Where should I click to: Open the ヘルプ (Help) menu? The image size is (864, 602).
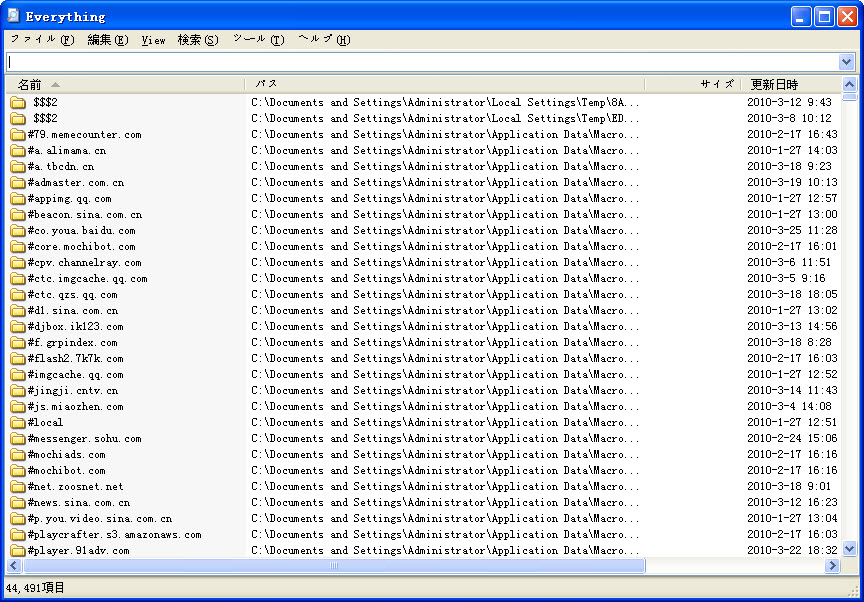tap(324, 40)
